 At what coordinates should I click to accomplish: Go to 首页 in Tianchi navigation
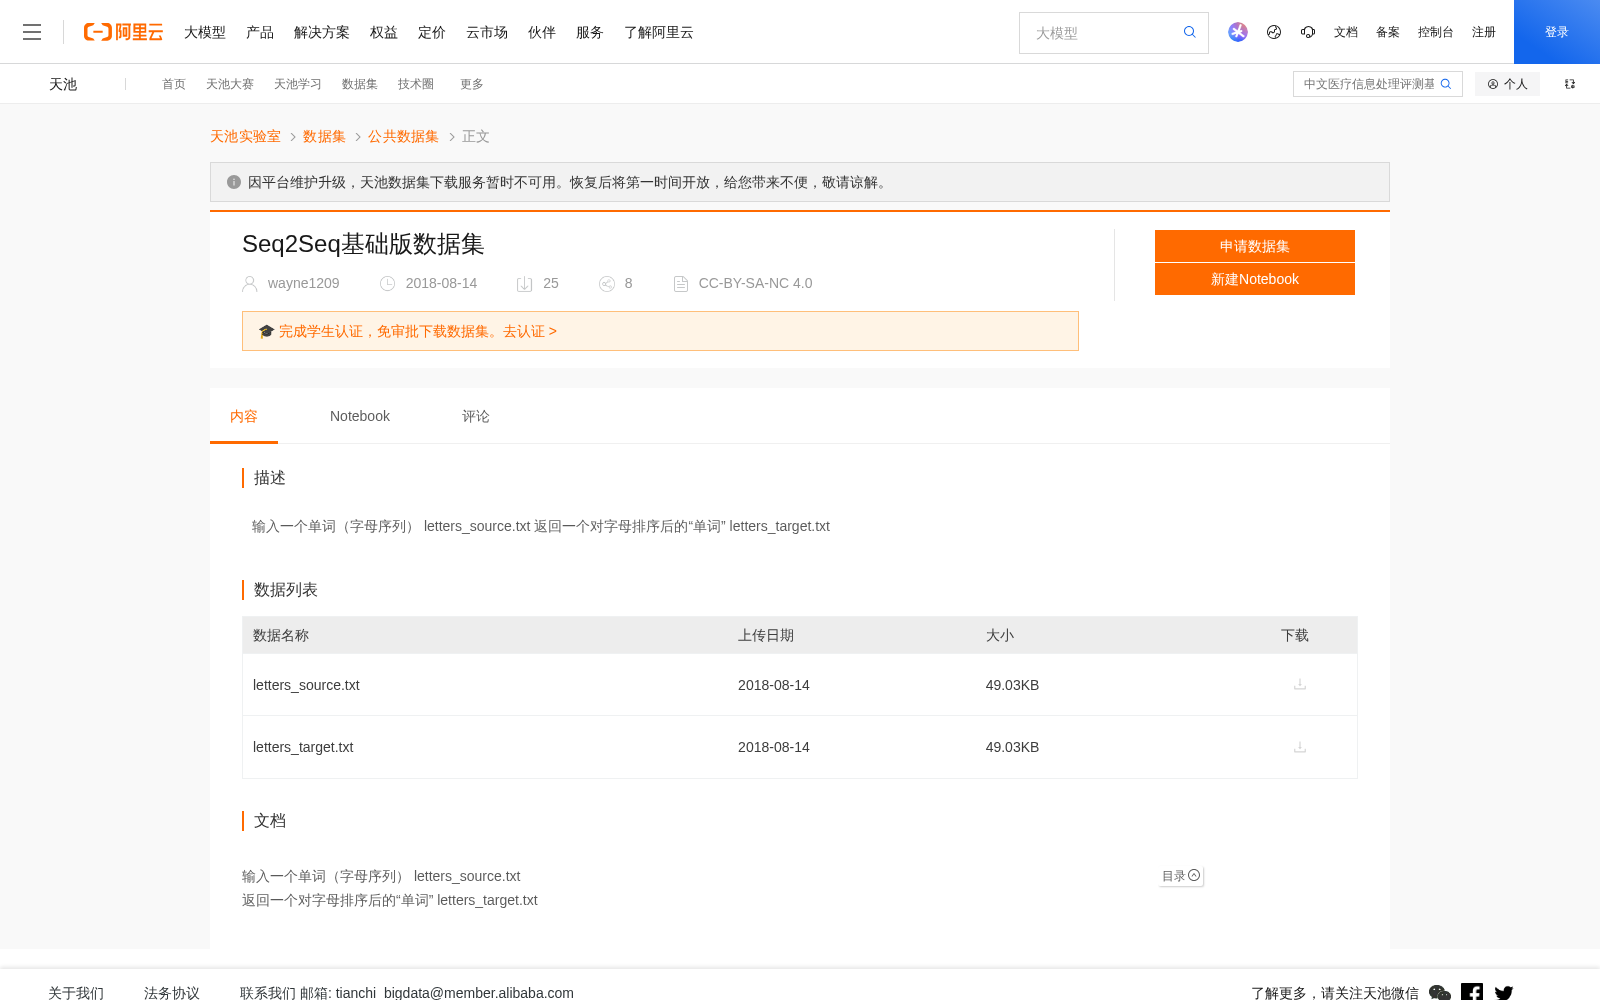click(174, 84)
